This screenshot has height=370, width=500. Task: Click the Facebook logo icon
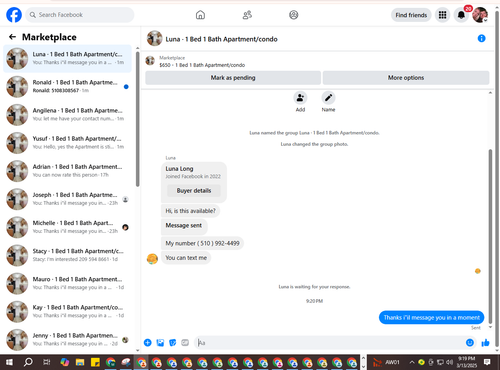point(14,15)
